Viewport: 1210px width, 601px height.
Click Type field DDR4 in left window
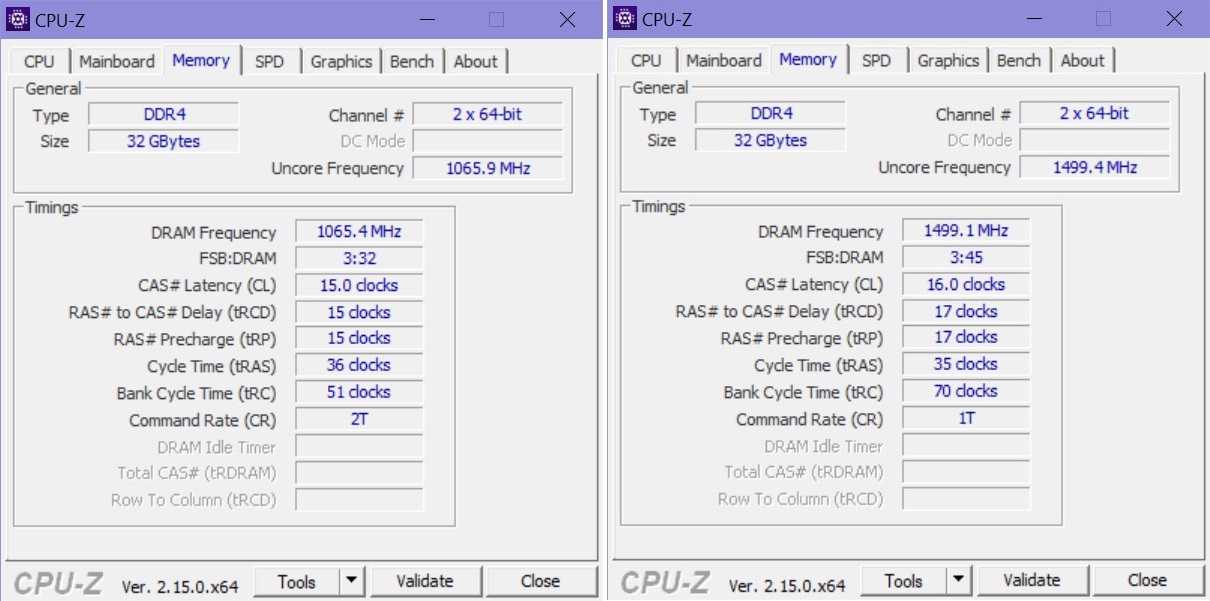164,114
